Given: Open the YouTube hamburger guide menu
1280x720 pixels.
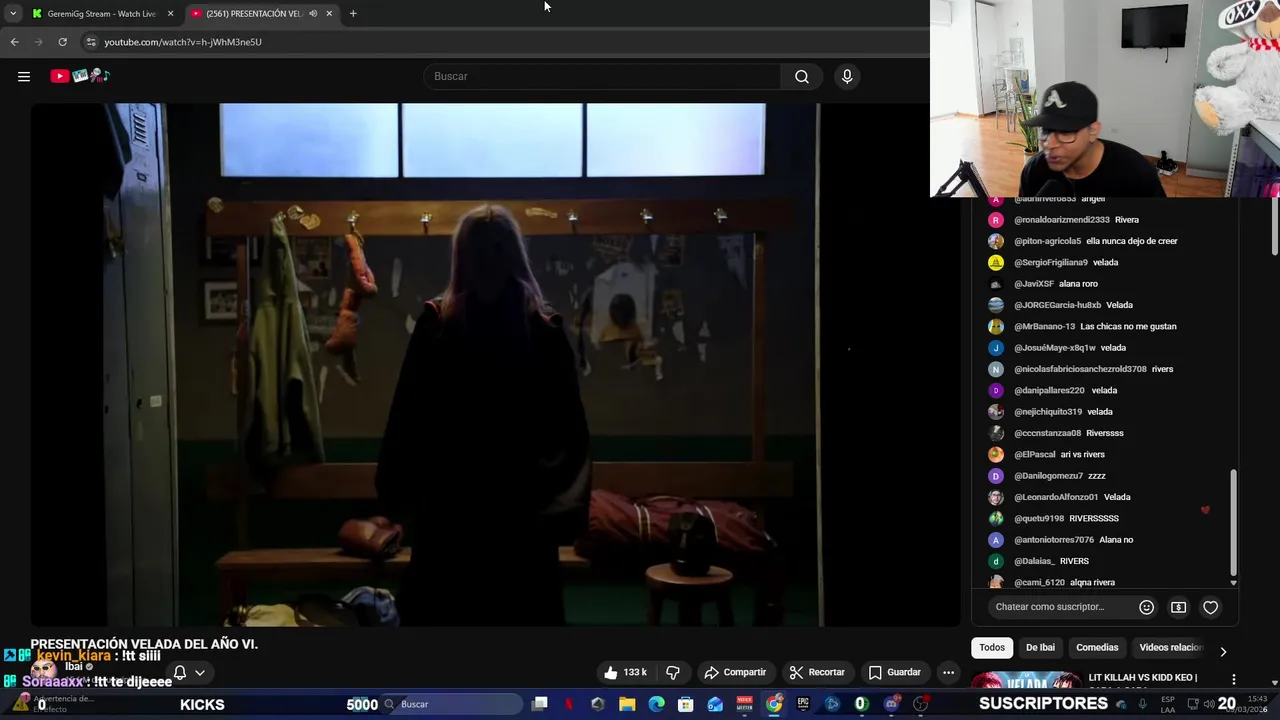Looking at the screenshot, I should (x=24, y=76).
